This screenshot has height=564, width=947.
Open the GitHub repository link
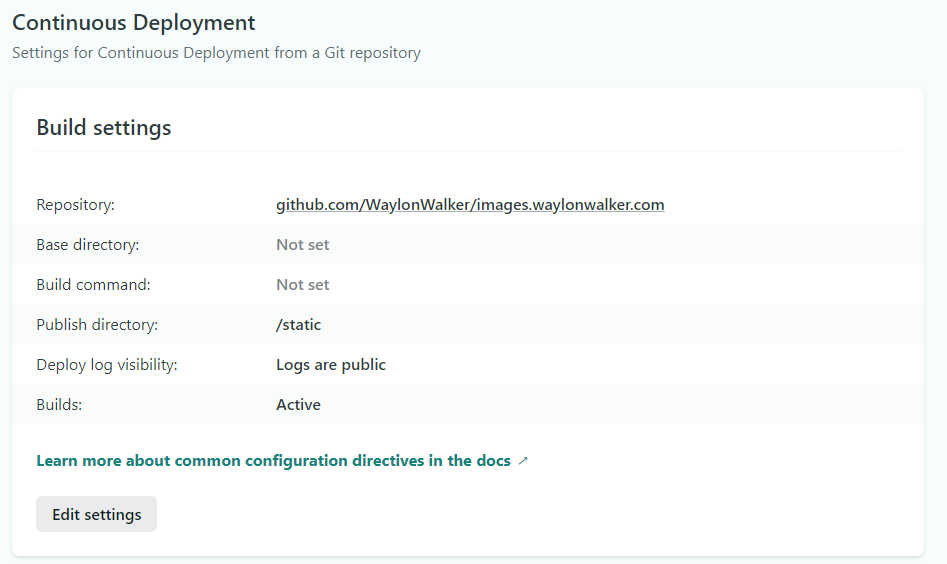(x=470, y=205)
